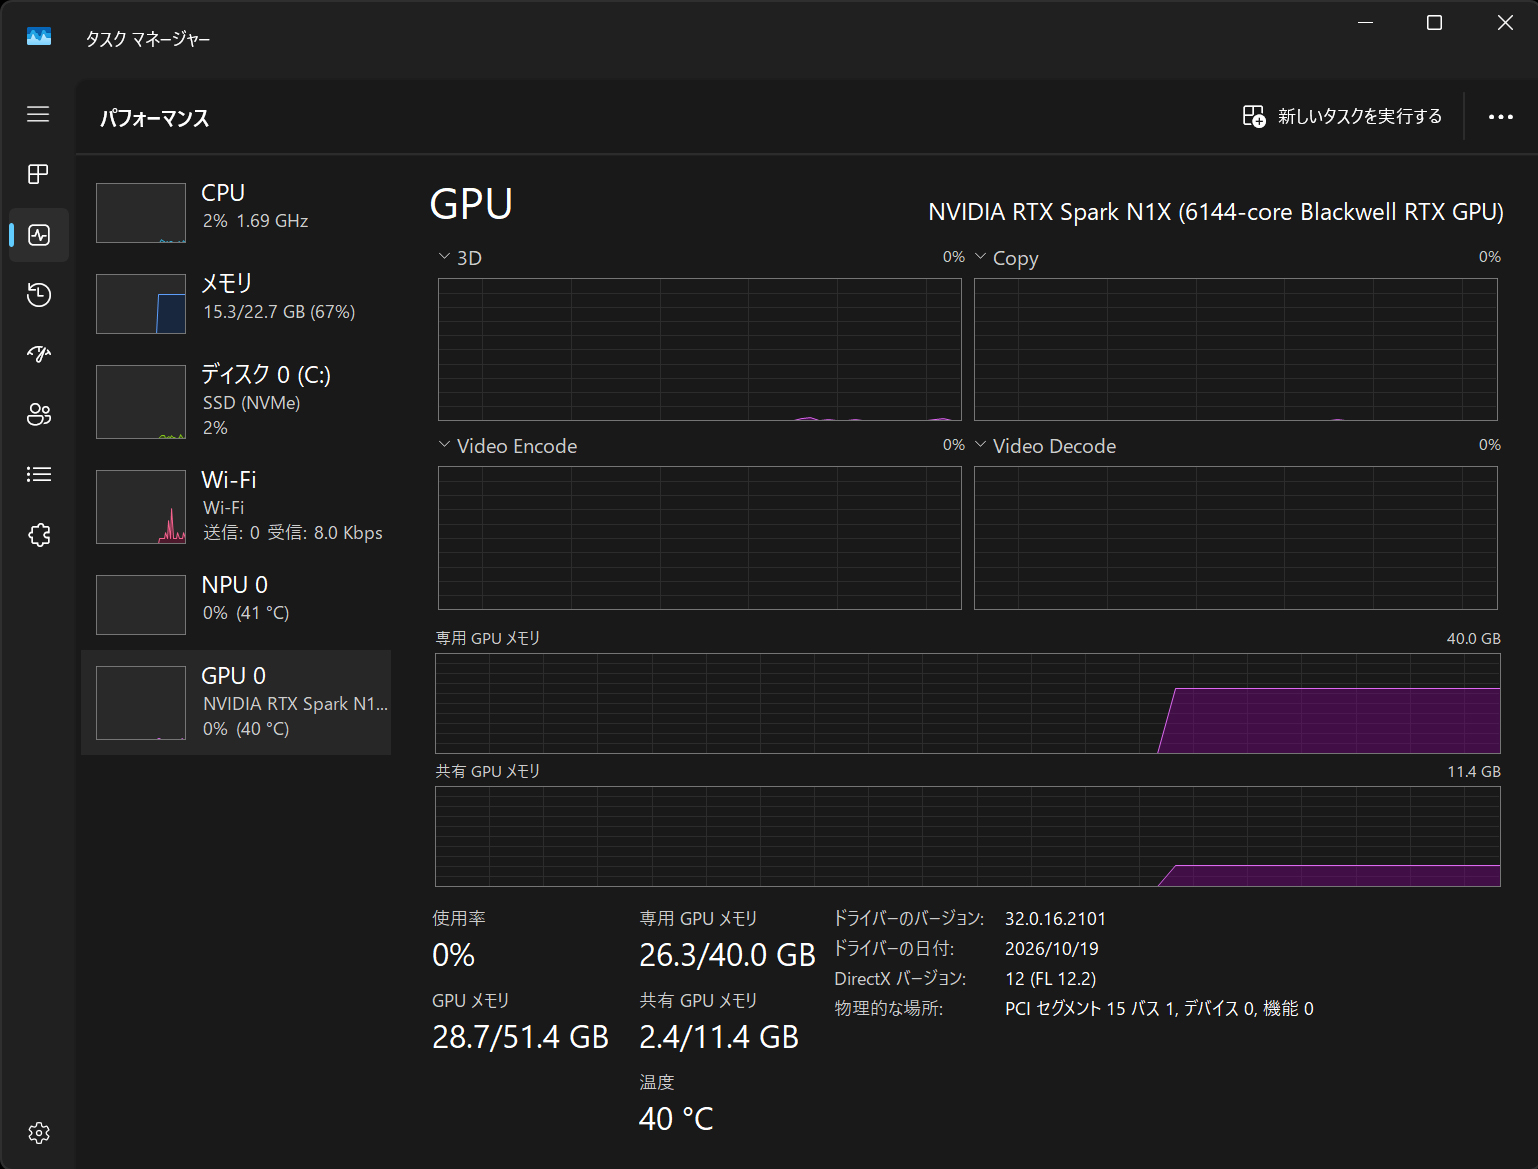Open Users page icon

[x=39, y=414]
